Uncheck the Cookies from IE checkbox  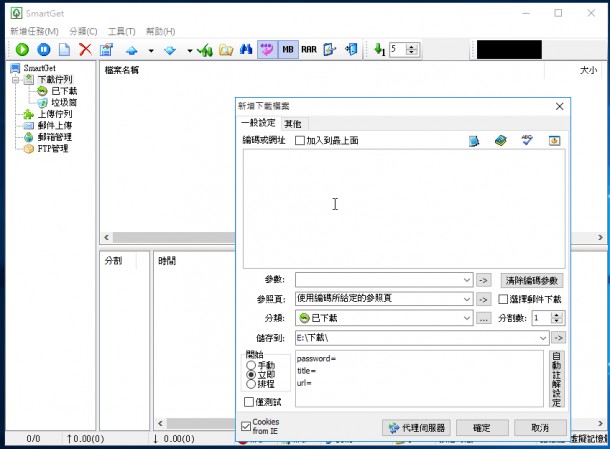pyautogui.click(x=246, y=426)
